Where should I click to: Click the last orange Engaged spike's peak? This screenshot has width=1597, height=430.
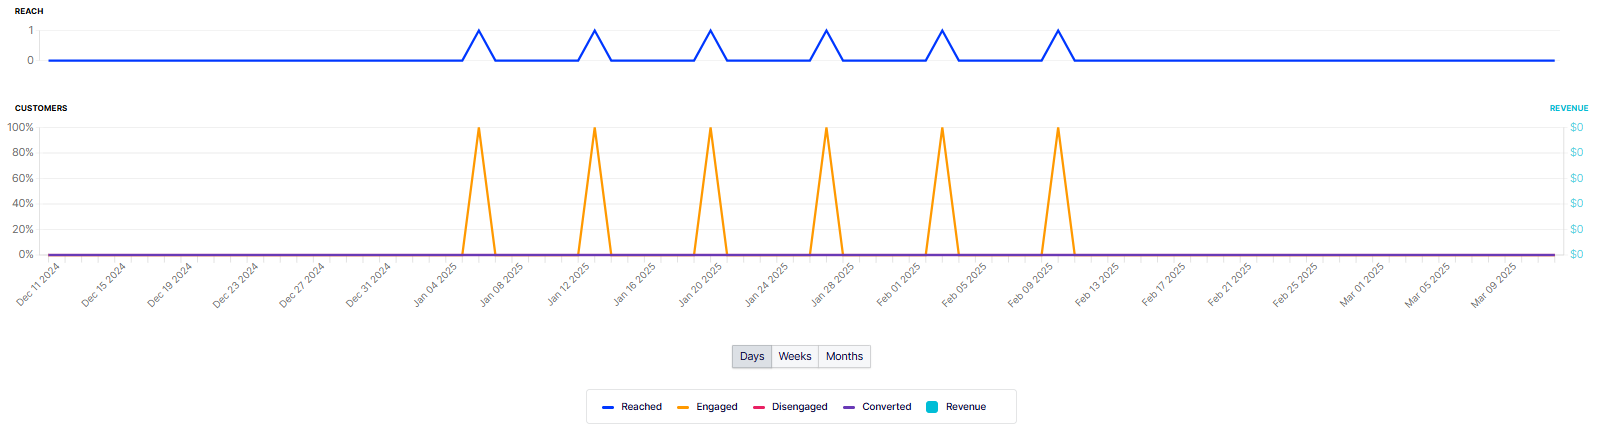point(1058,128)
